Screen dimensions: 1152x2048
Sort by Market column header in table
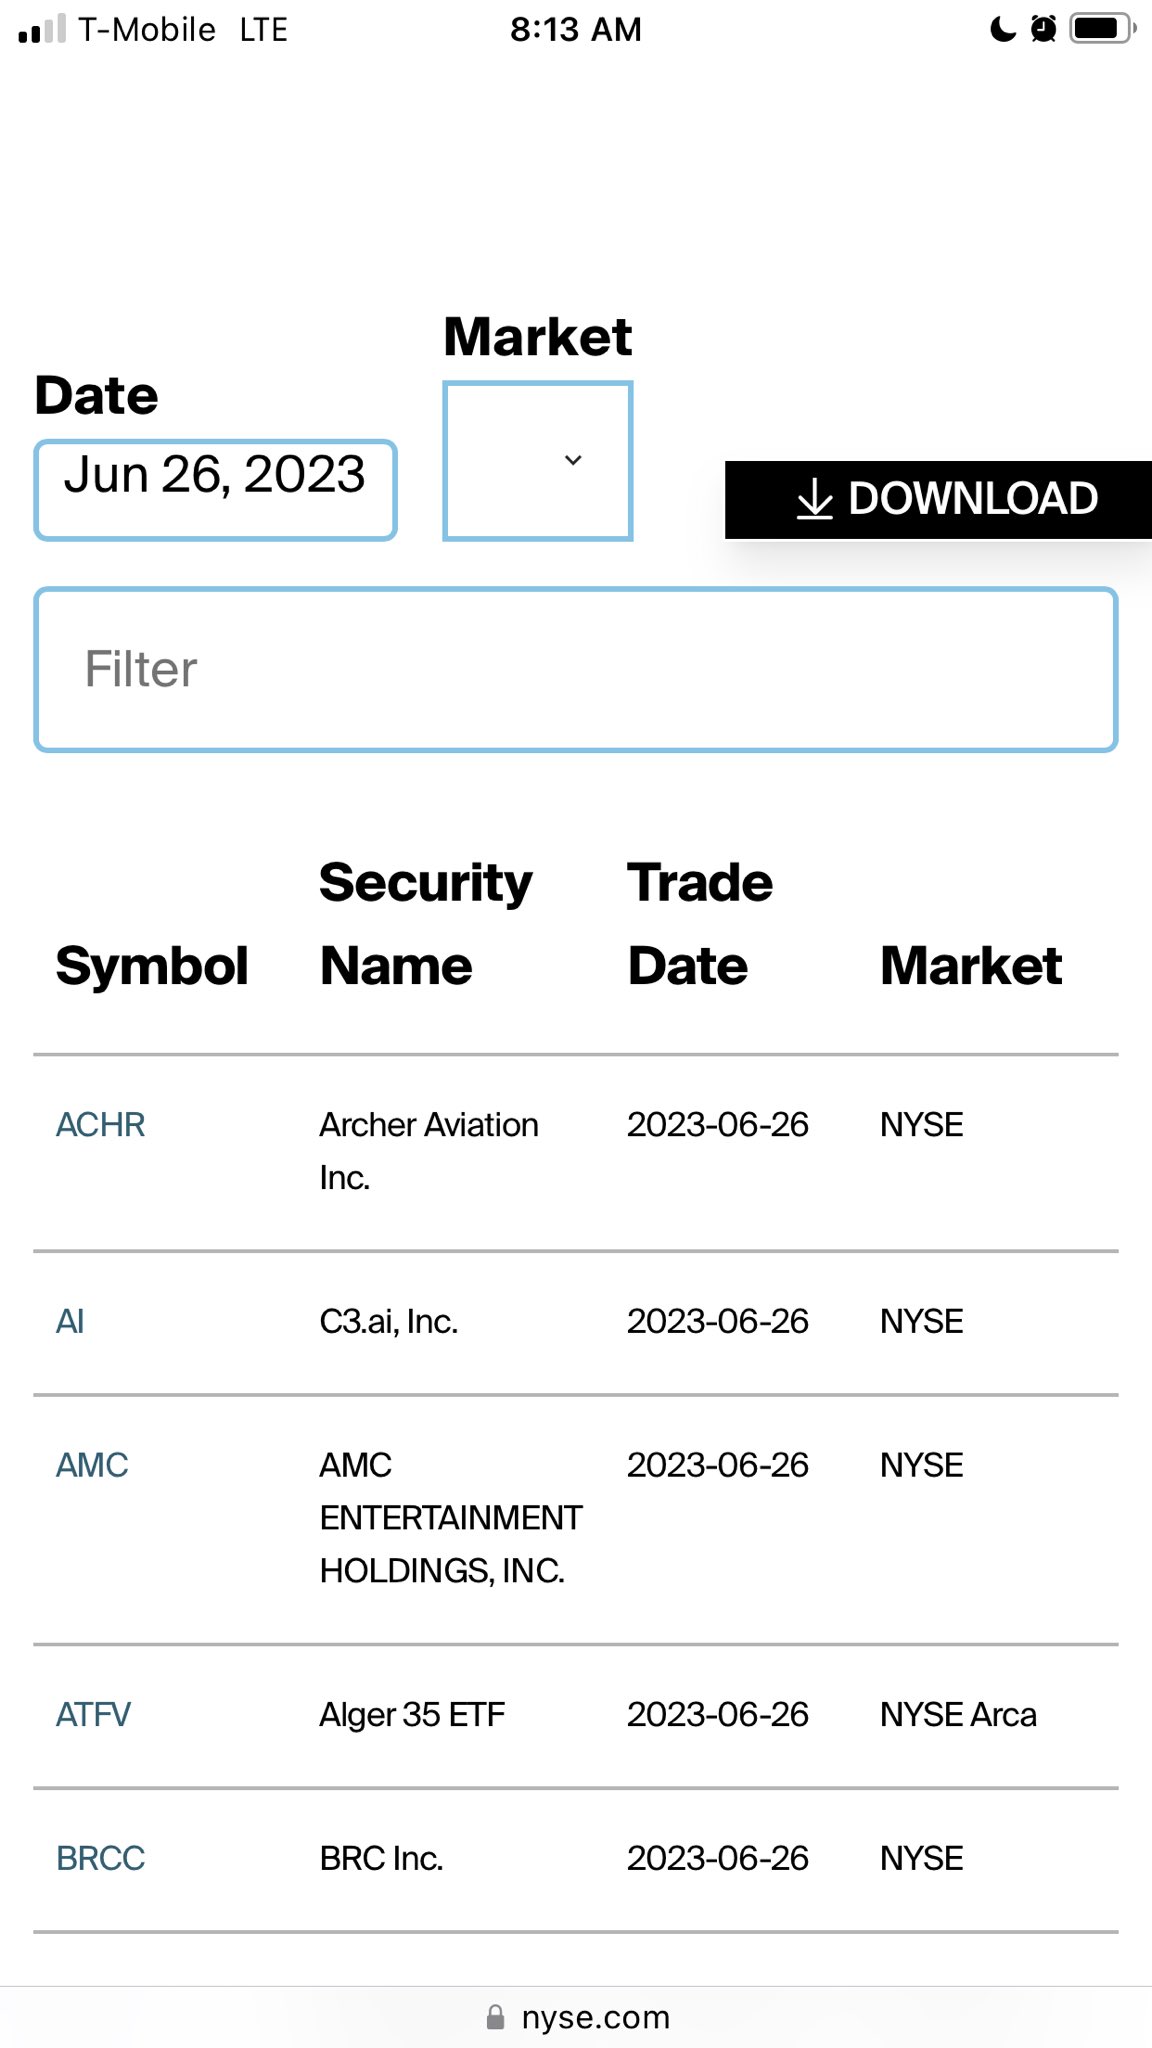(x=970, y=966)
